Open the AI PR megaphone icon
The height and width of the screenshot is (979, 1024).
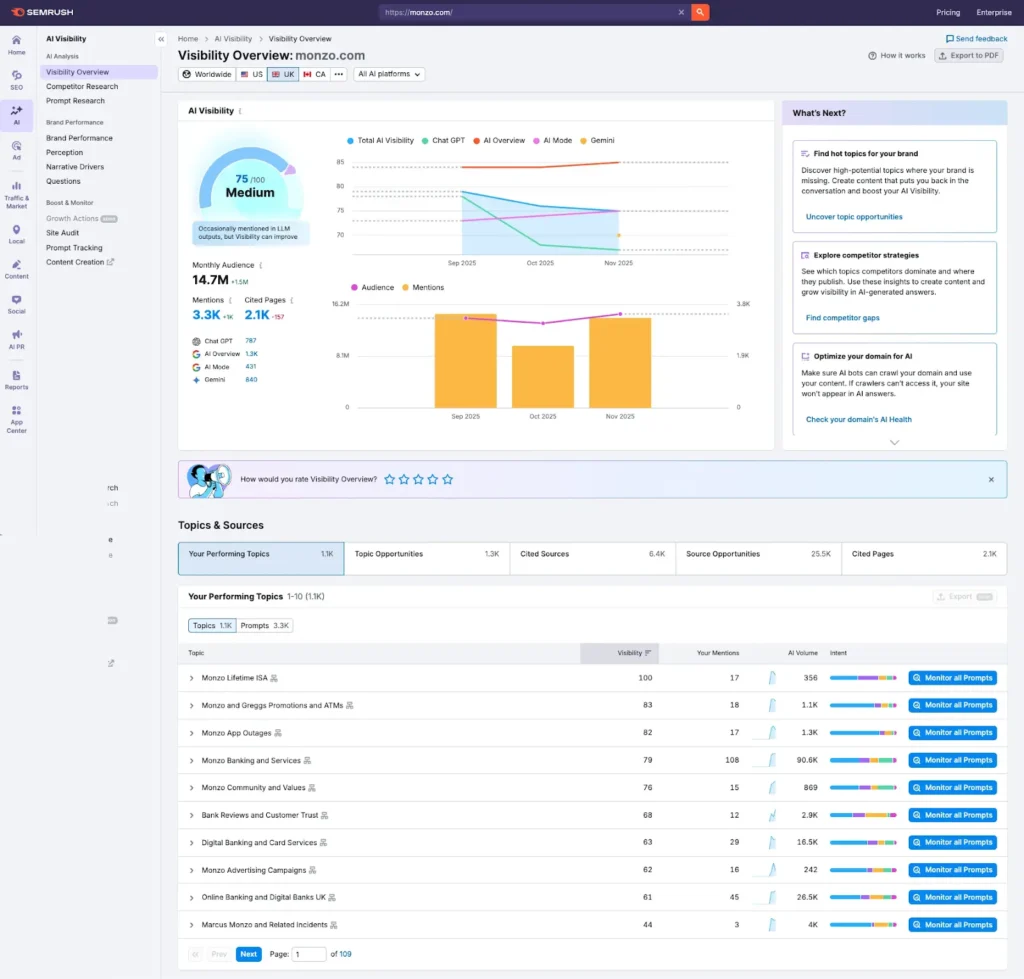(x=16, y=340)
